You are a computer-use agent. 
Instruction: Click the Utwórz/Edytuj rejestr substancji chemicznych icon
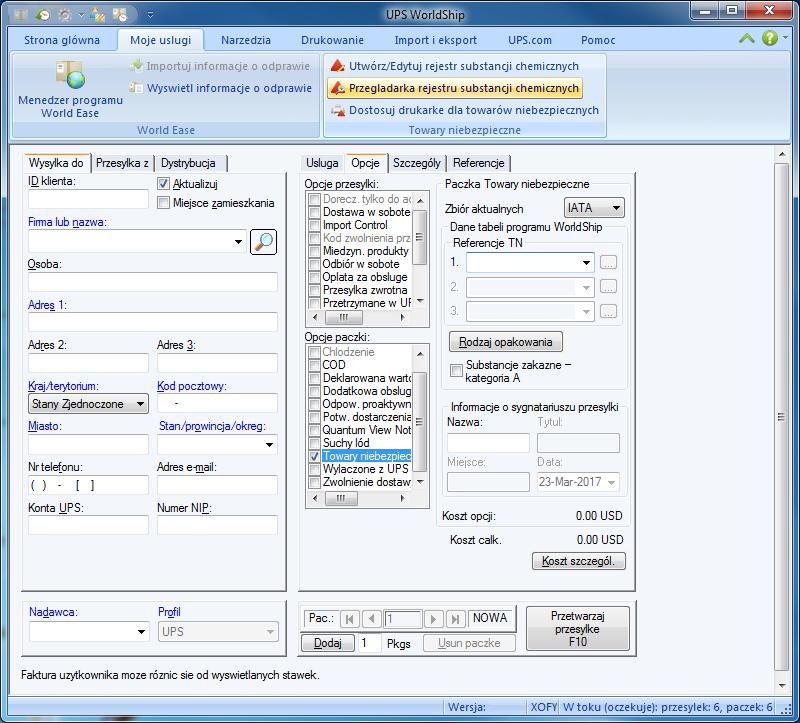point(337,66)
